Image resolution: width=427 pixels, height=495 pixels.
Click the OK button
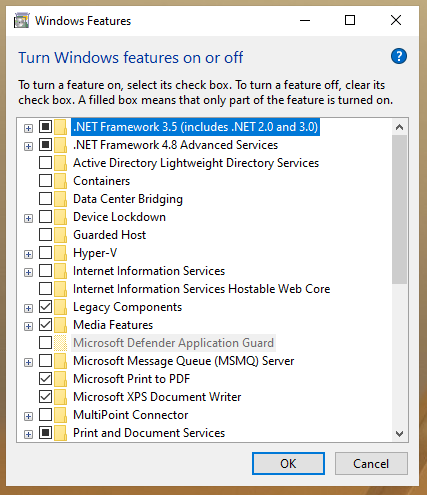coord(288,464)
